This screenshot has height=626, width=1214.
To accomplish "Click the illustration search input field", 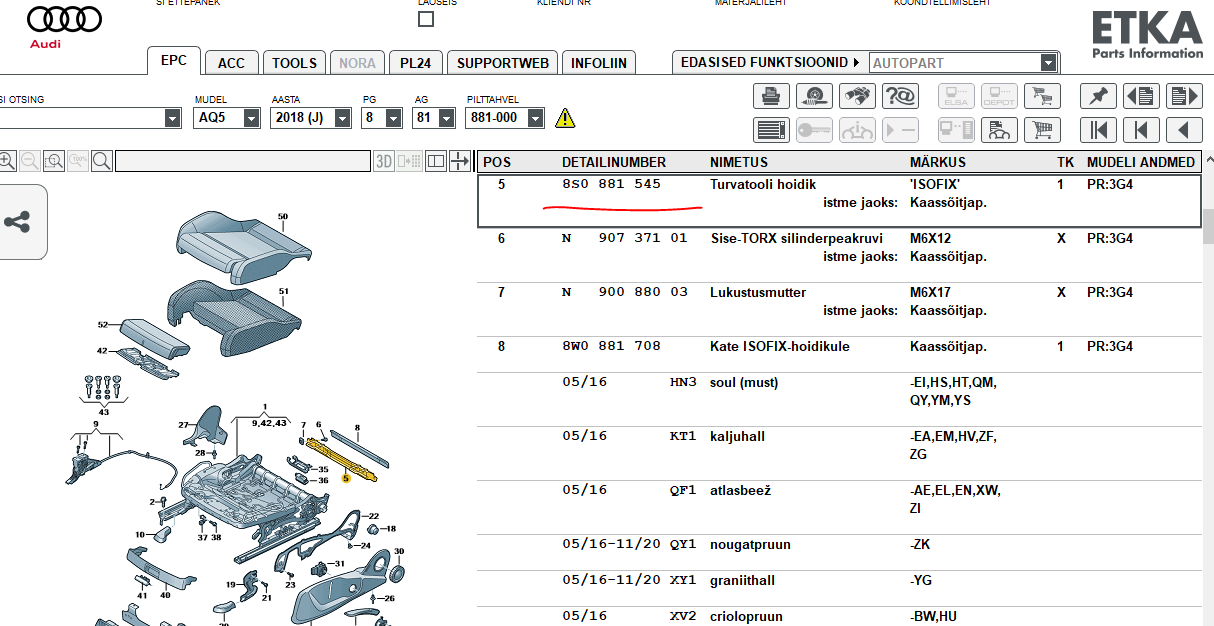I will tap(242, 161).
